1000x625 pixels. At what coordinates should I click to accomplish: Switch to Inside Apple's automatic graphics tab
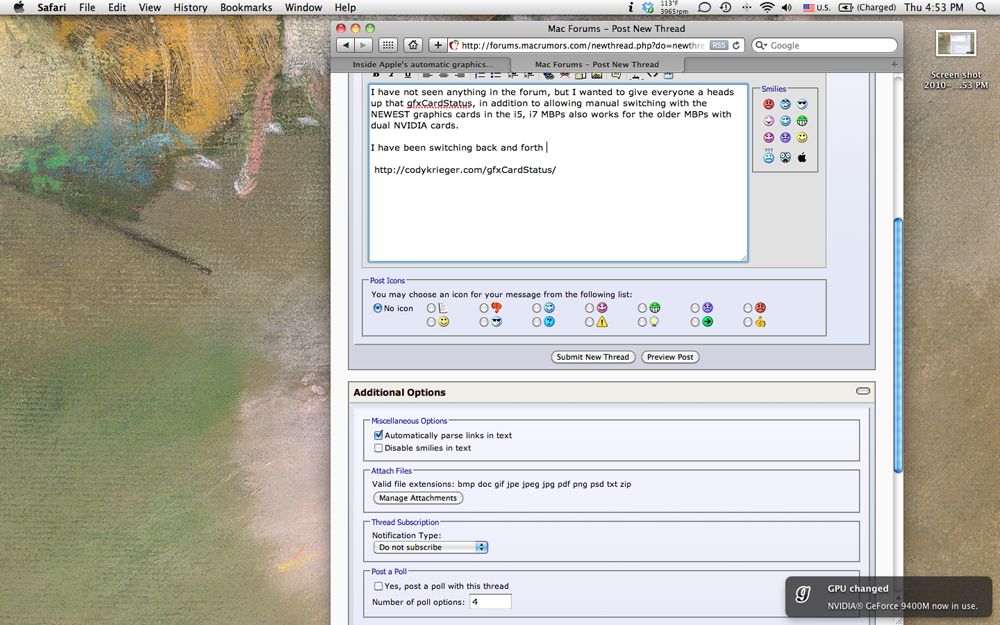click(422, 64)
